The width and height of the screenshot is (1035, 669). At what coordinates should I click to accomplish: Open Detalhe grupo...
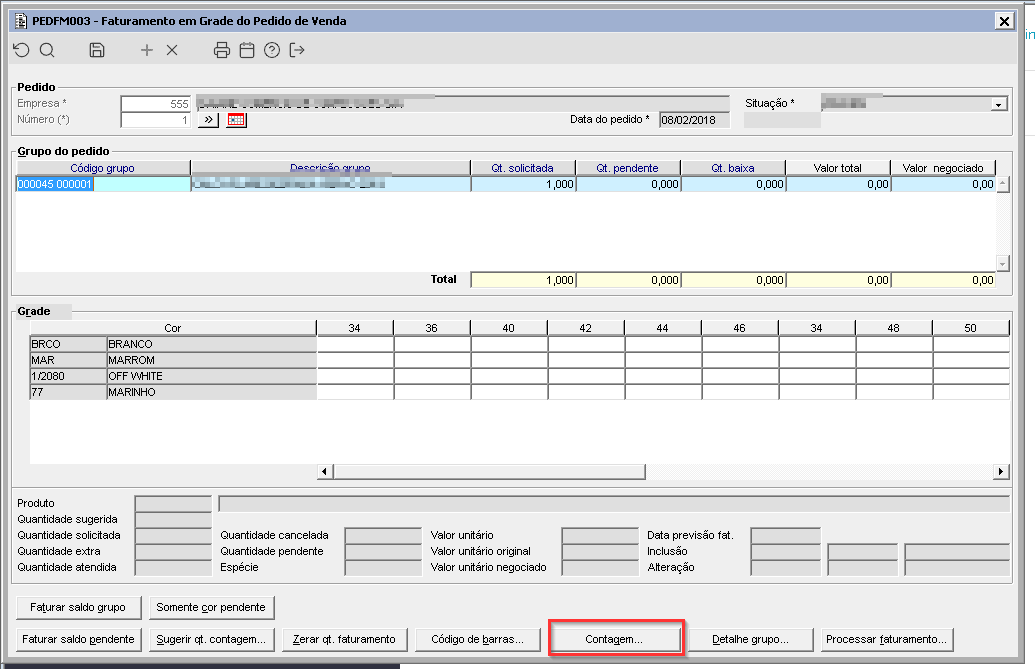(751, 639)
